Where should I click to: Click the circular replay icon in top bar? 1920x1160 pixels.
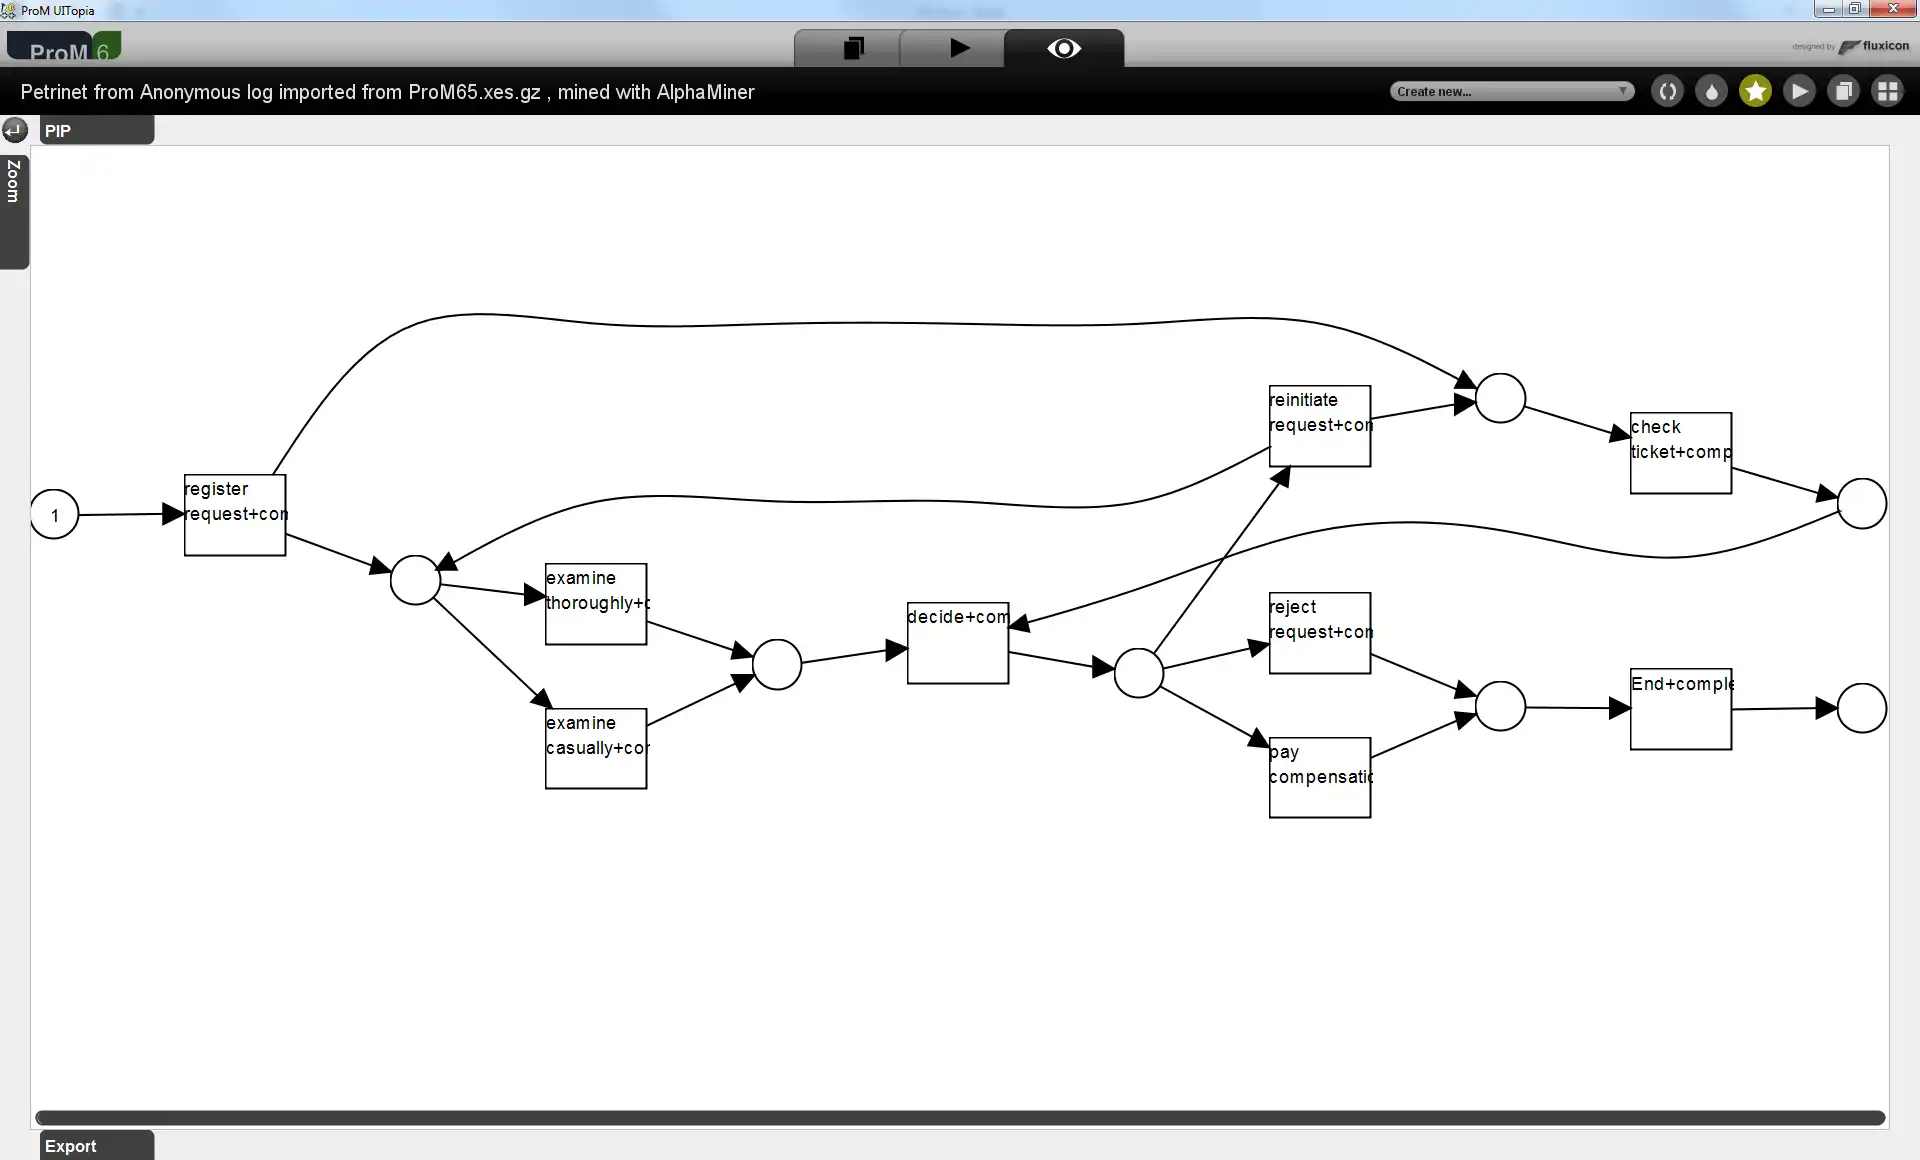tap(1668, 90)
